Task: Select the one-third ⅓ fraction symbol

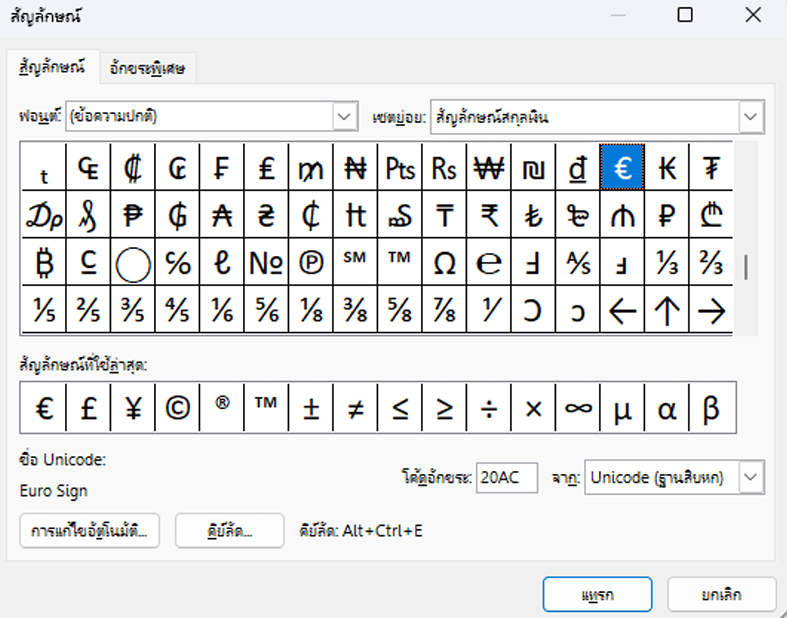Action: [667, 264]
